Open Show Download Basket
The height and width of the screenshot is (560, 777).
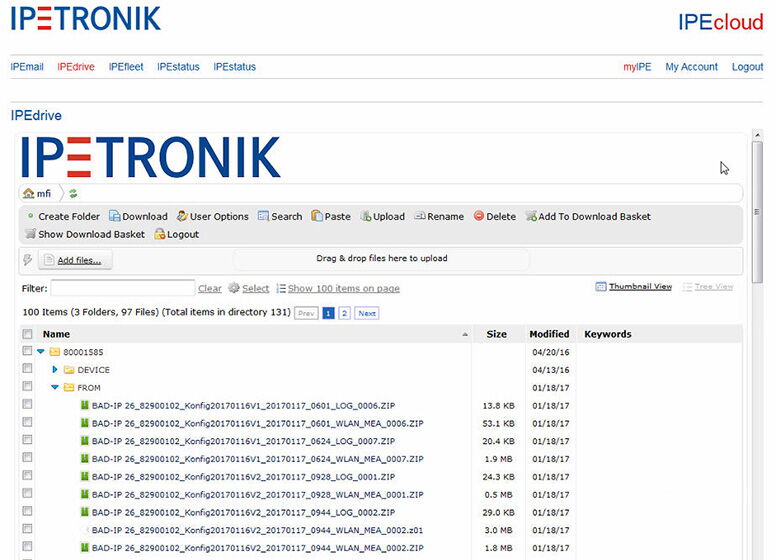(x=30, y=234)
